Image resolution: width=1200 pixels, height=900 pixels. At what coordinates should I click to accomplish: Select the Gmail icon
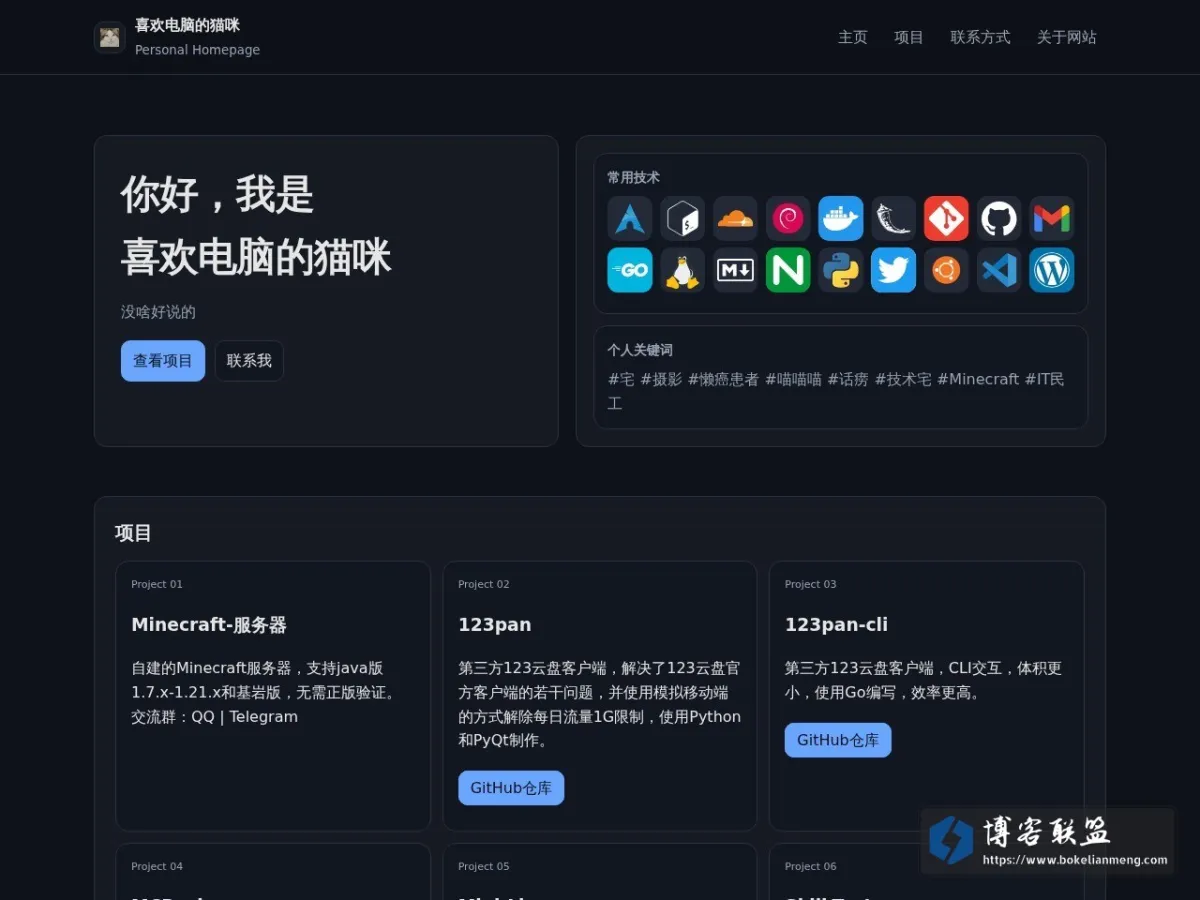point(1052,218)
